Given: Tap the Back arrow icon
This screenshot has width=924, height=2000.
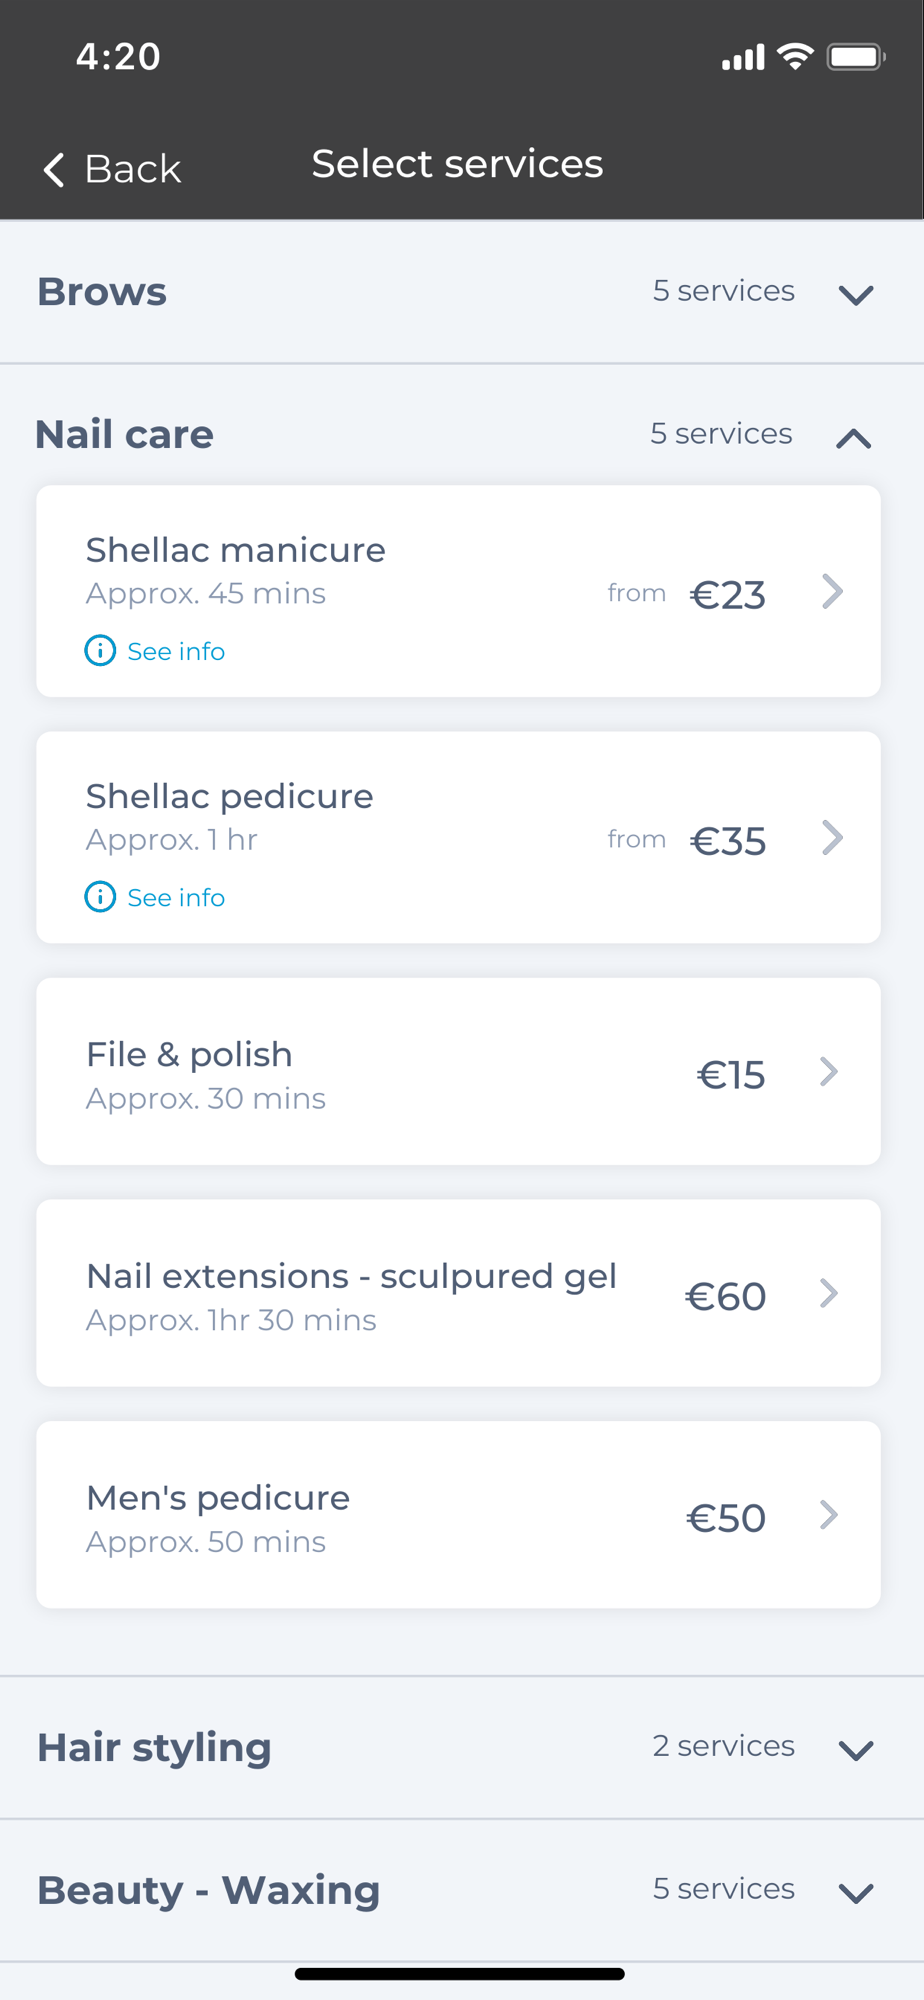Looking at the screenshot, I should click(54, 169).
